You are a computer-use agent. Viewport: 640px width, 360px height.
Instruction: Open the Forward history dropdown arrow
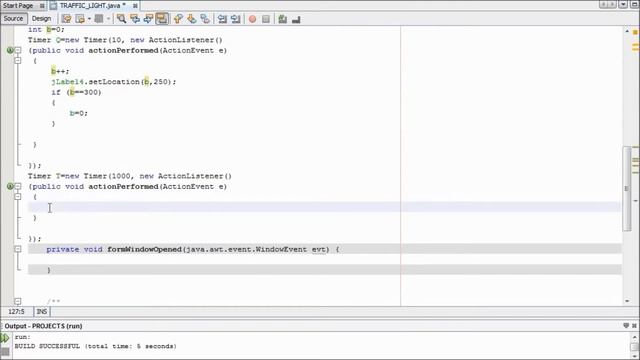[x=108, y=19]
